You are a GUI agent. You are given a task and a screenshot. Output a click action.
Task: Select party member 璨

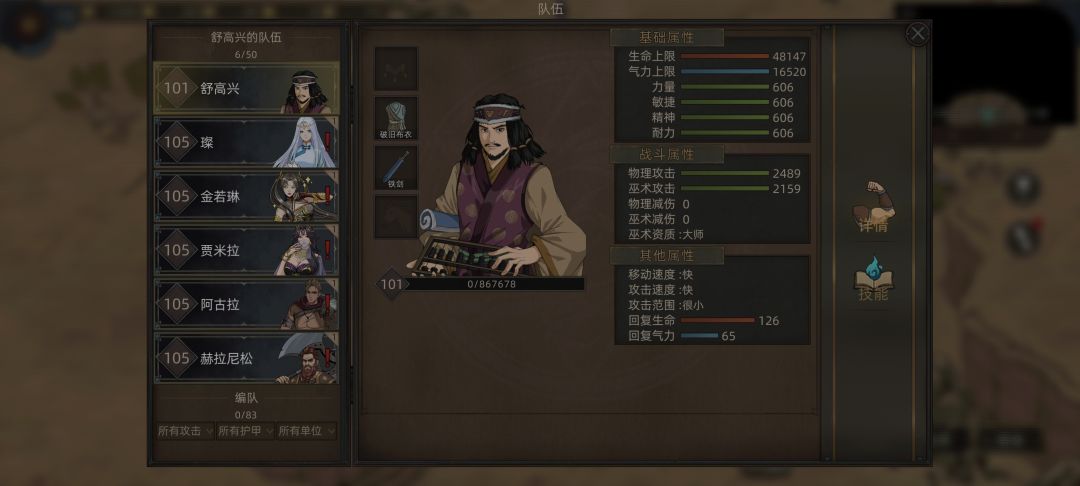(x=247, y=142)
